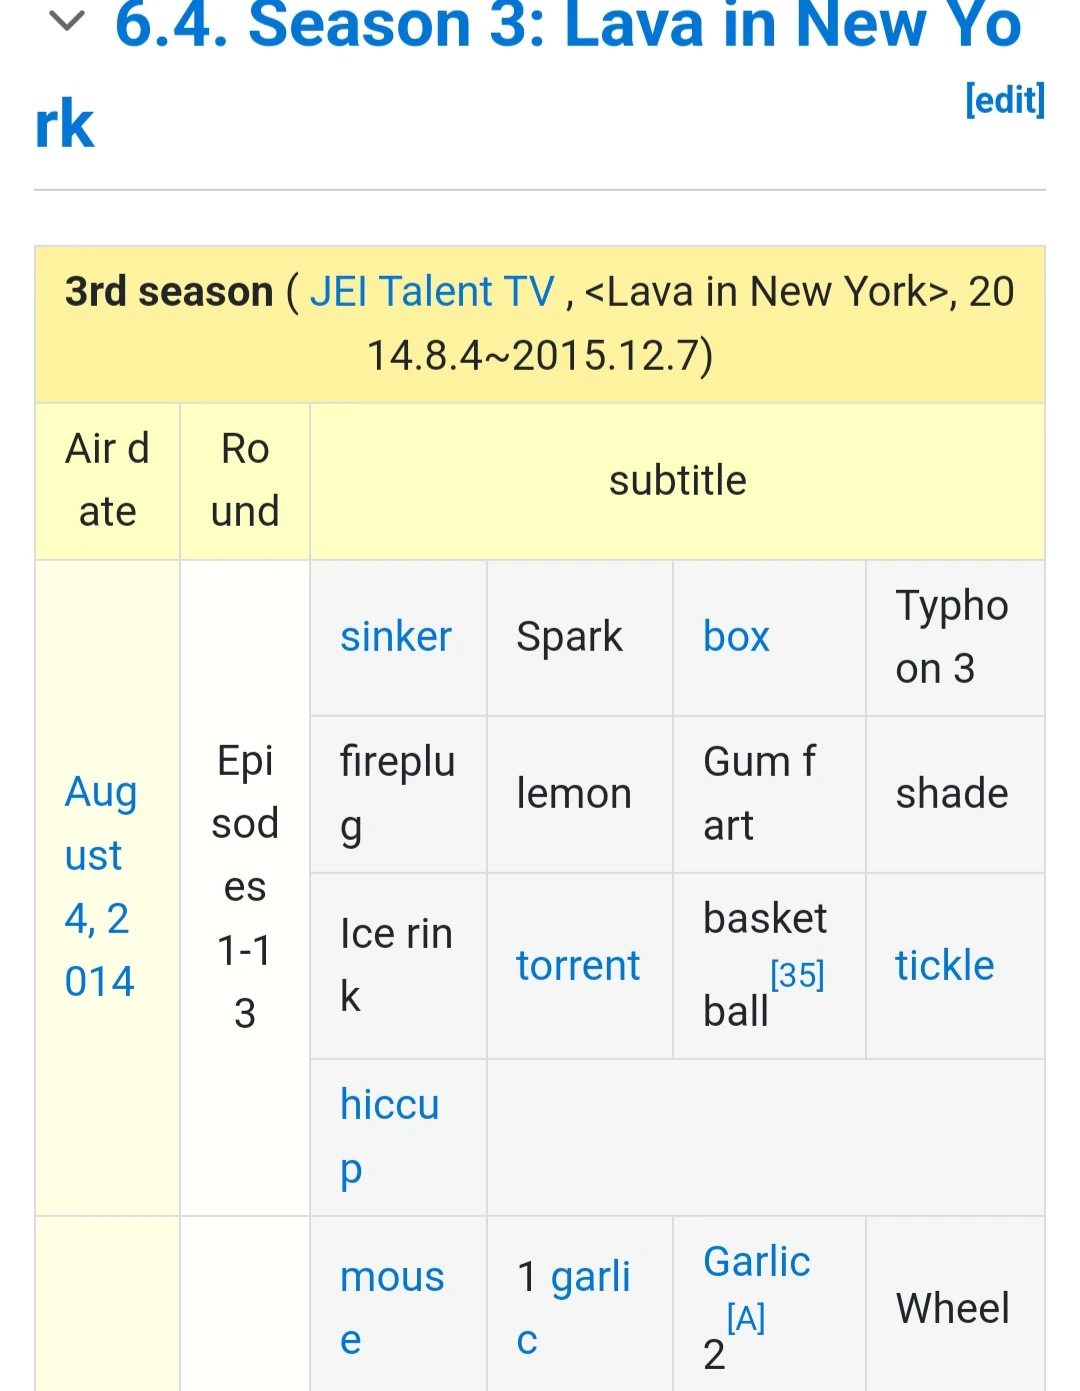Follow the tickle episode link
The height and width of the screenshot is (1391, 1080).
944,966
